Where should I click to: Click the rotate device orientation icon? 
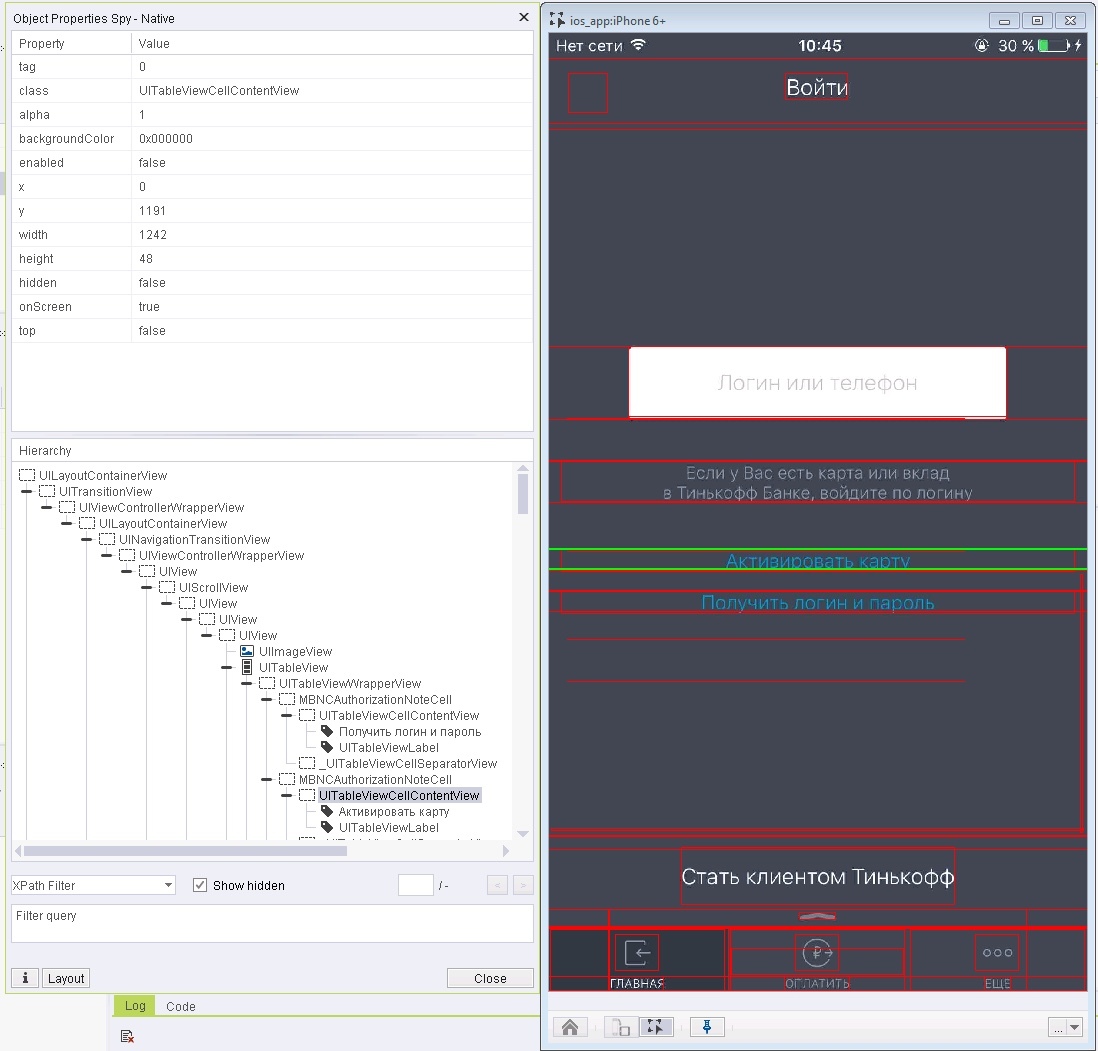[621, 1027]
